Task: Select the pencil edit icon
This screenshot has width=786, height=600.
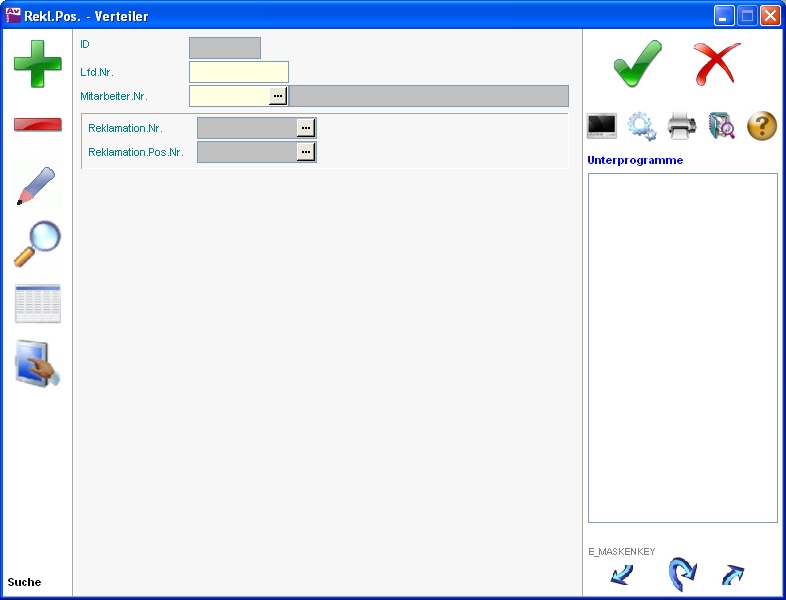Action: pos(37,186)
